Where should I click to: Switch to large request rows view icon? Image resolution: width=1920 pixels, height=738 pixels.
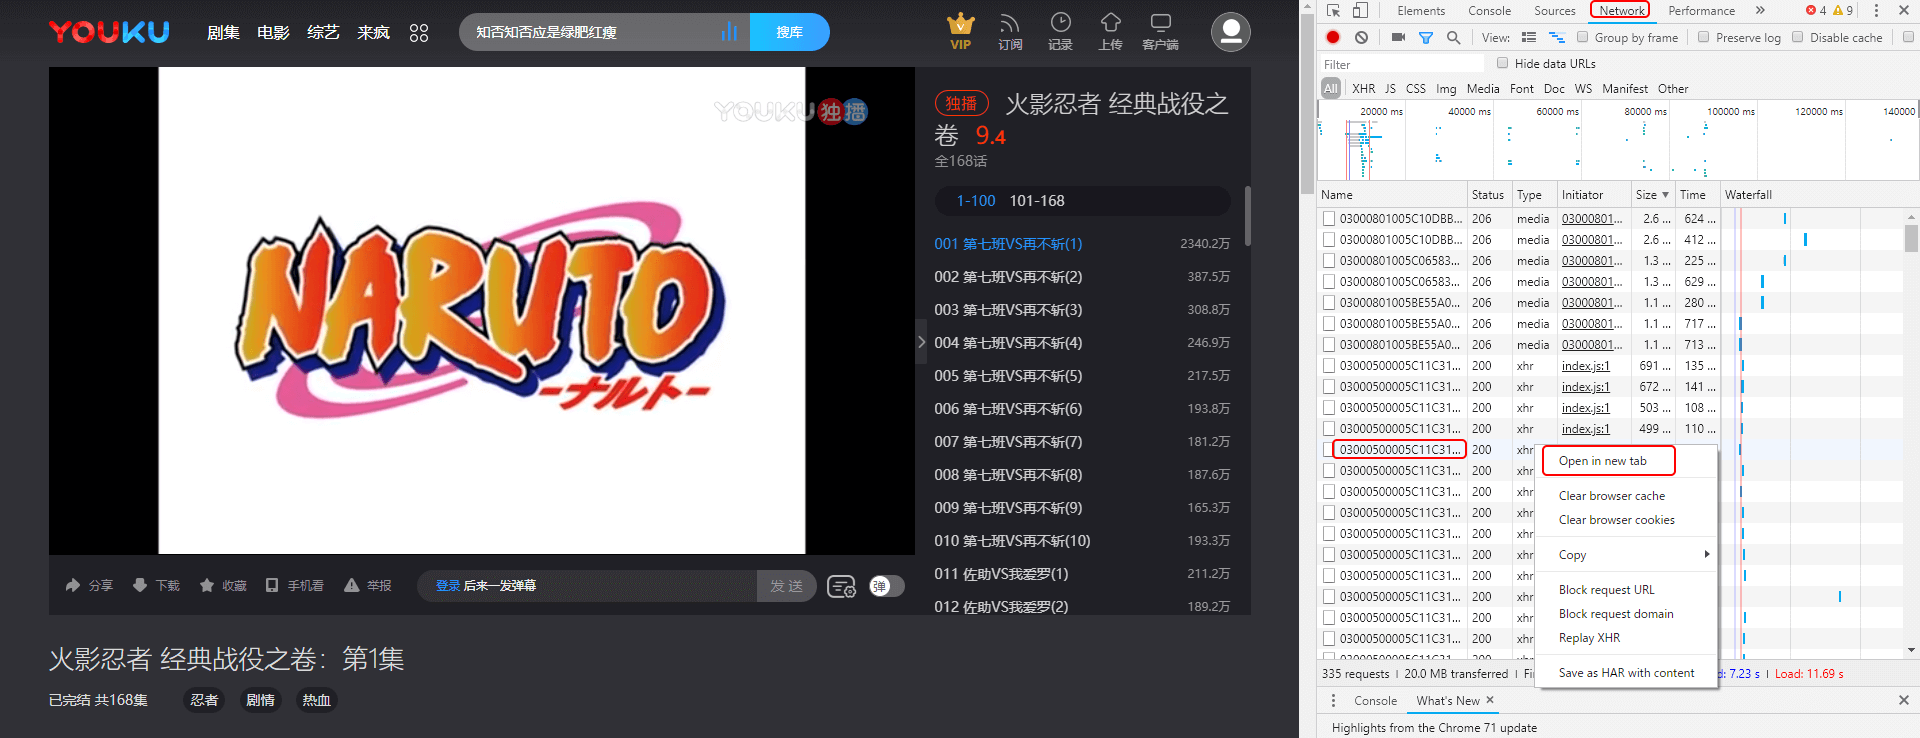tap(1529, 37)
